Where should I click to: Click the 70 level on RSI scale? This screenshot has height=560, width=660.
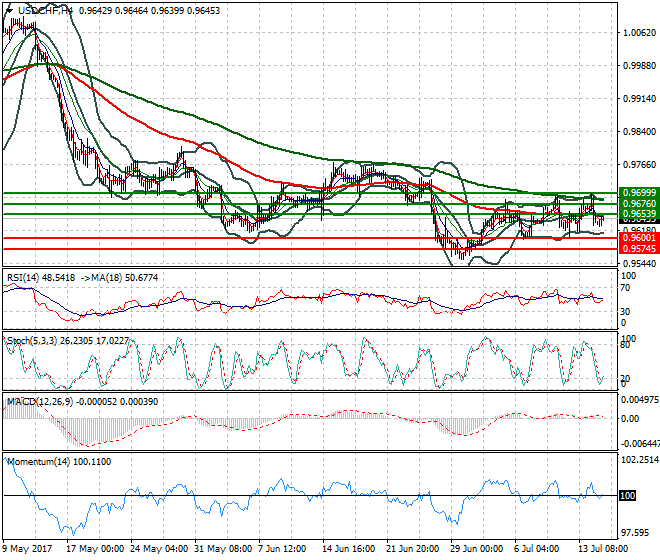click(625, 288)
